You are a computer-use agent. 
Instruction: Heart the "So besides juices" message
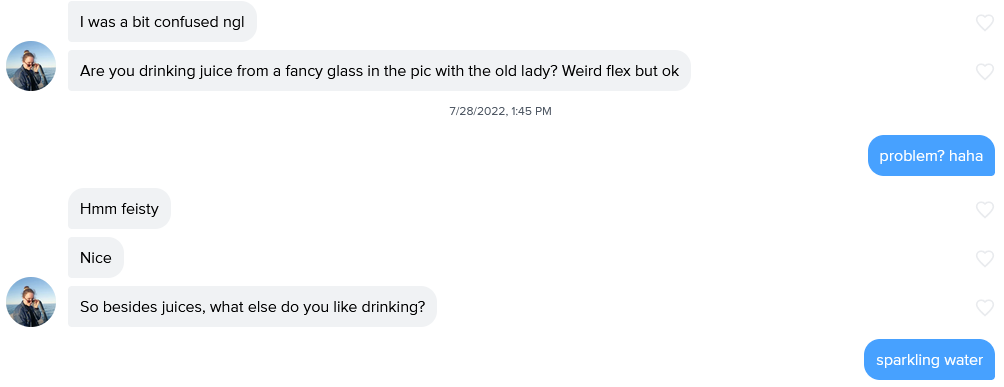984,307
